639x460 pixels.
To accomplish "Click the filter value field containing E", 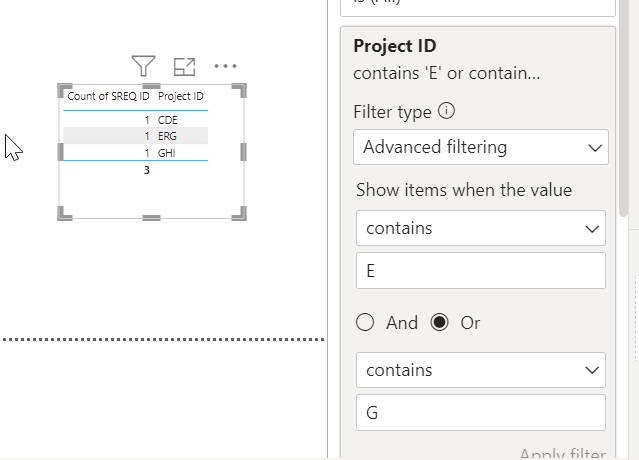I will click(x=481, y=271).
